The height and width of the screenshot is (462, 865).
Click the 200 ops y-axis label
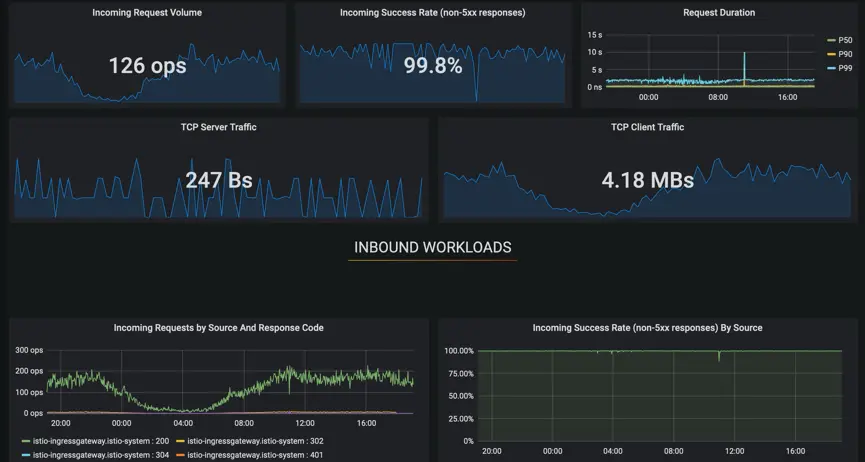tap(29, 371)
